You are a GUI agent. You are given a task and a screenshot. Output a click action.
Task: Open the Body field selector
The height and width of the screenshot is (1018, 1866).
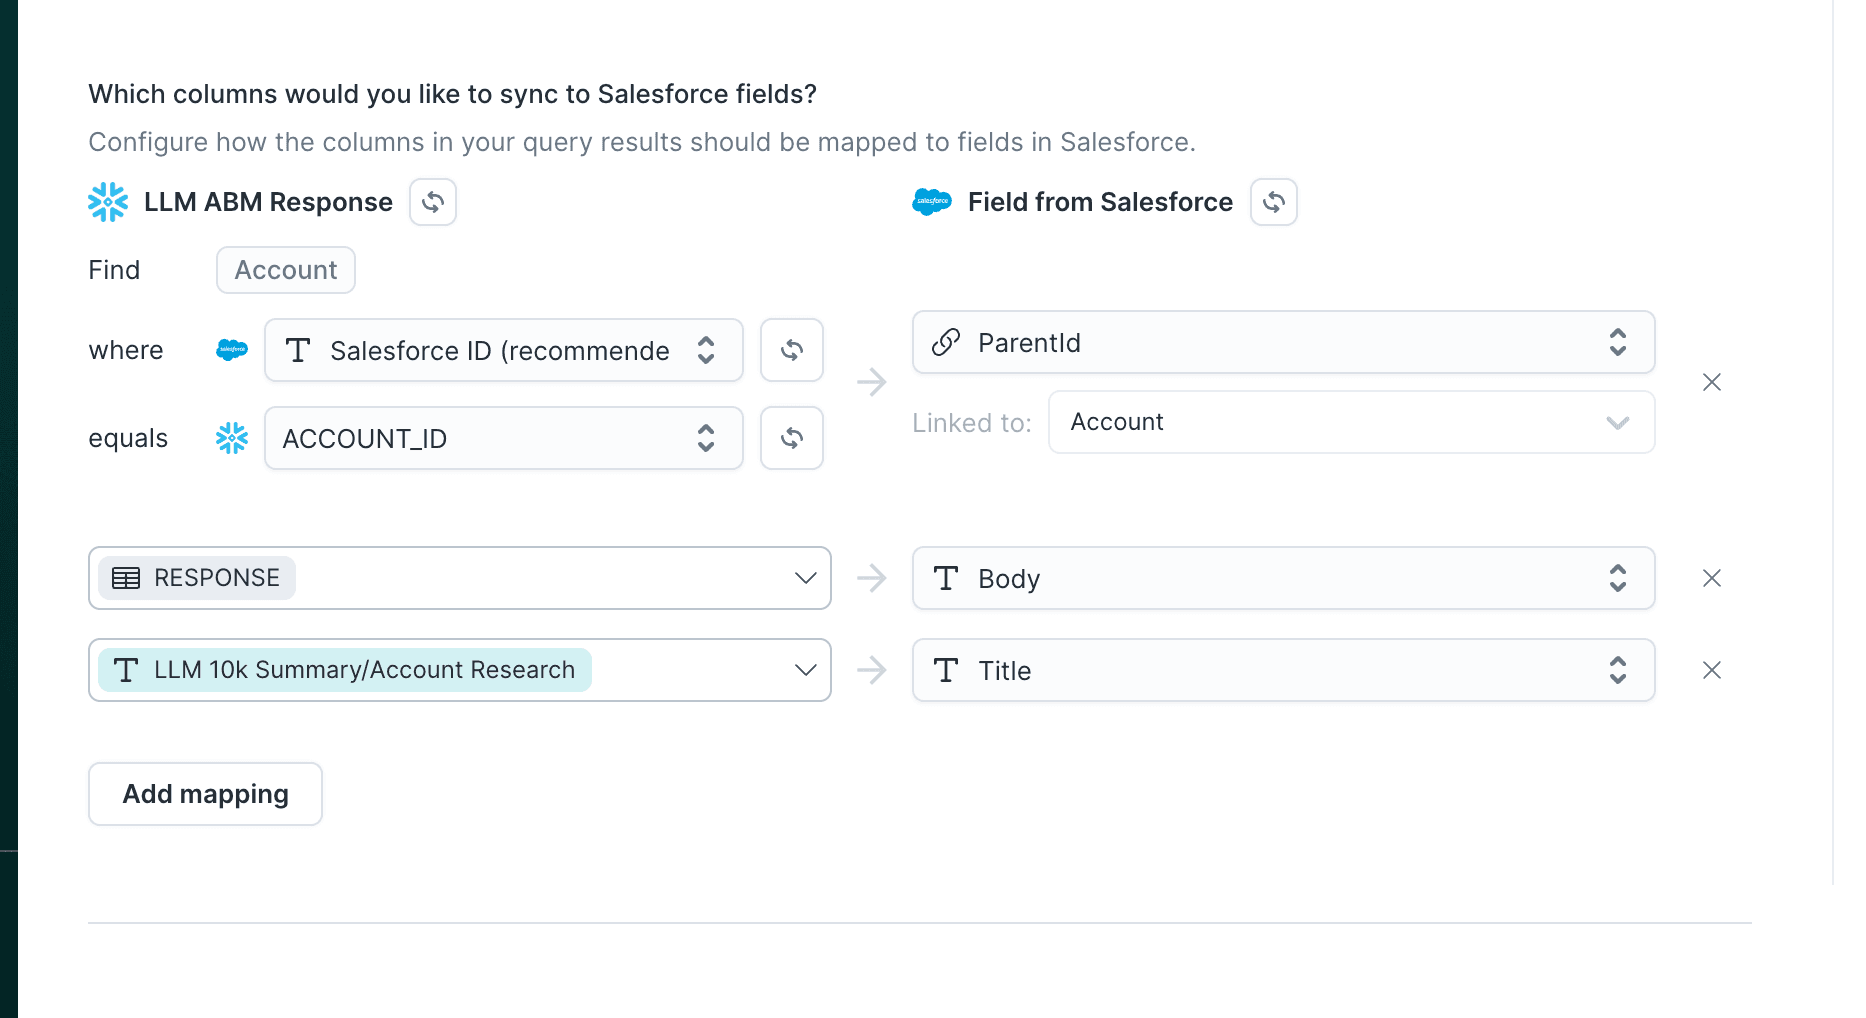click(x=1617, y=578)
